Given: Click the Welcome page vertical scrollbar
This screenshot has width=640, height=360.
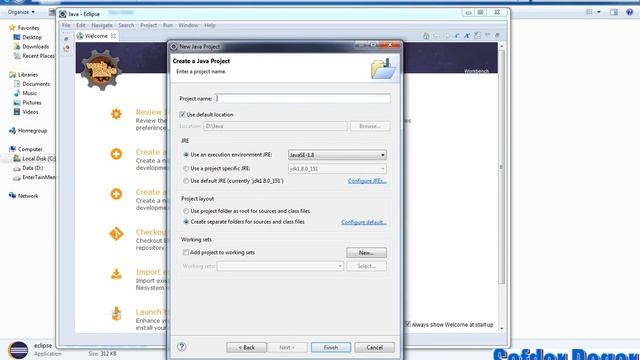Looking at the screenshot, I should tap(502, 167).
